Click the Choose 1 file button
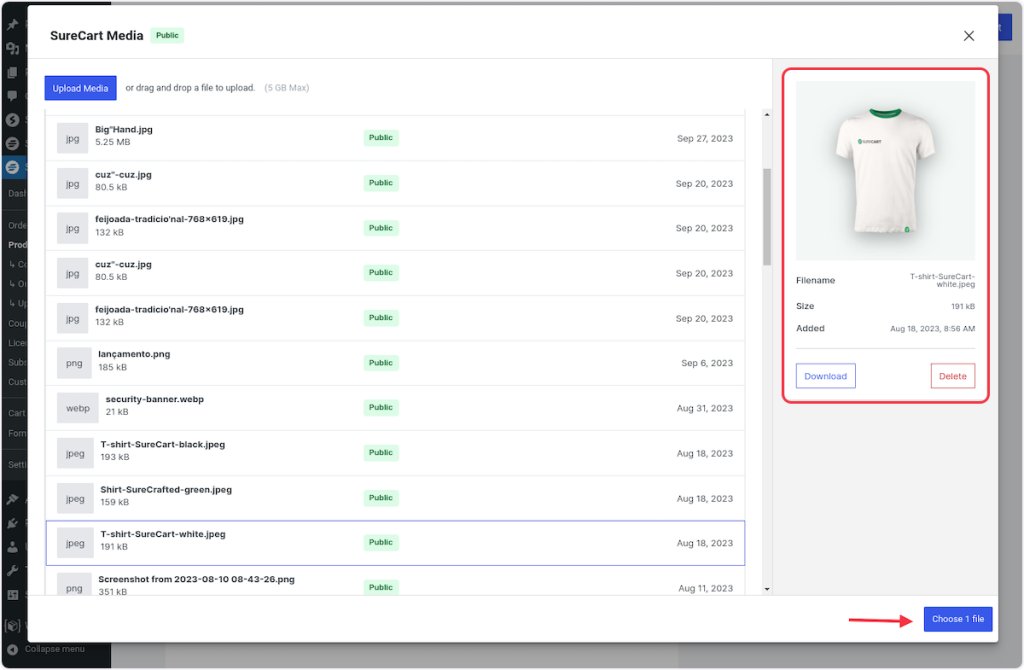This screenshot has width=1024, height=670. [957, 619]
